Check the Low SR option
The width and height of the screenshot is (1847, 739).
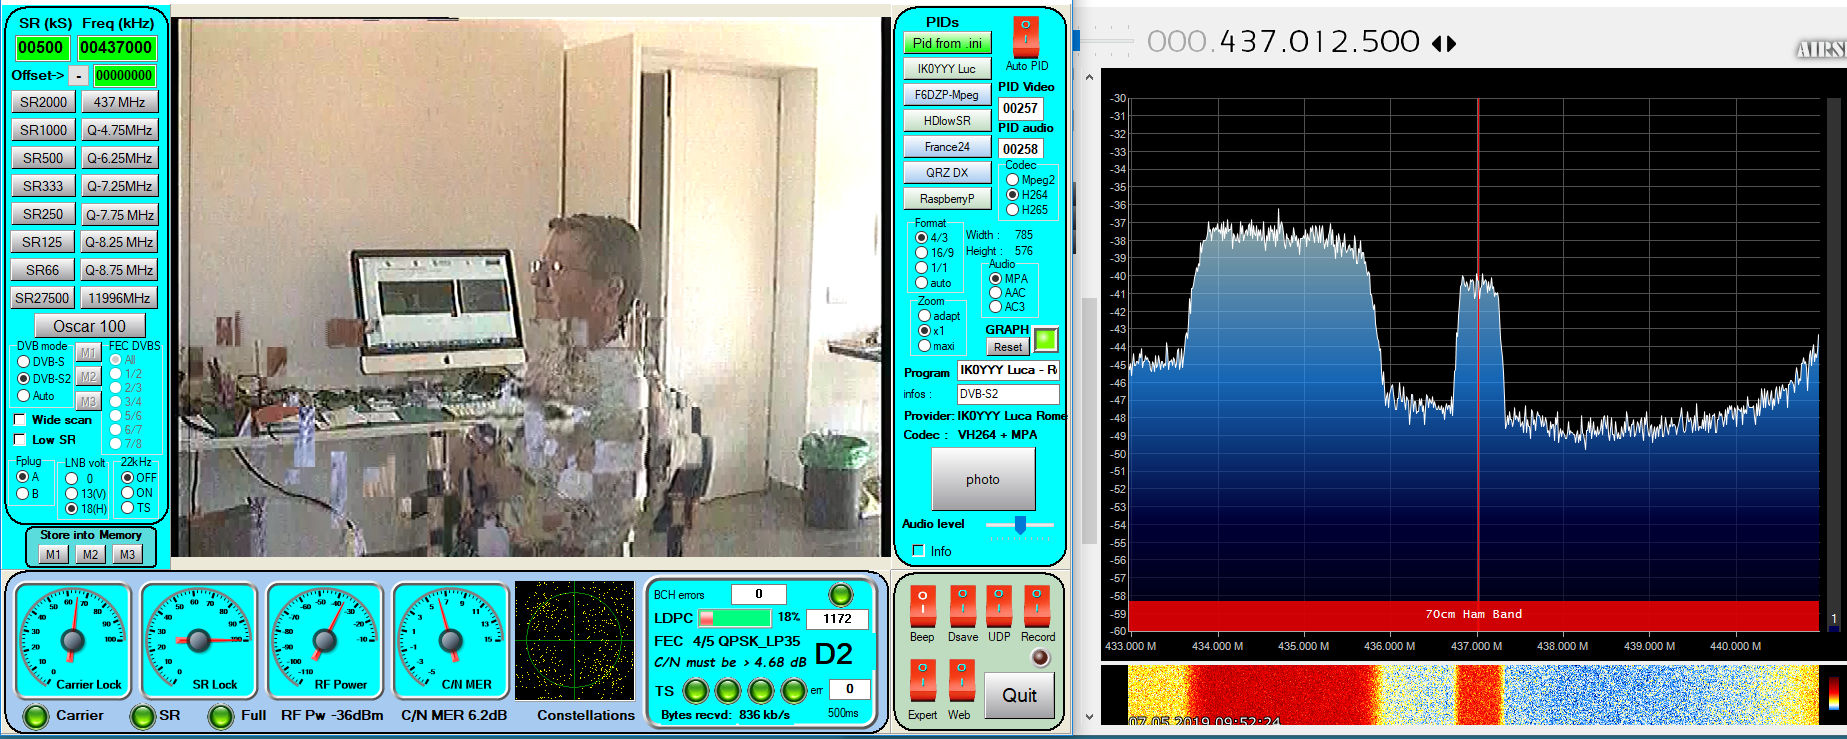pos(20,440)
